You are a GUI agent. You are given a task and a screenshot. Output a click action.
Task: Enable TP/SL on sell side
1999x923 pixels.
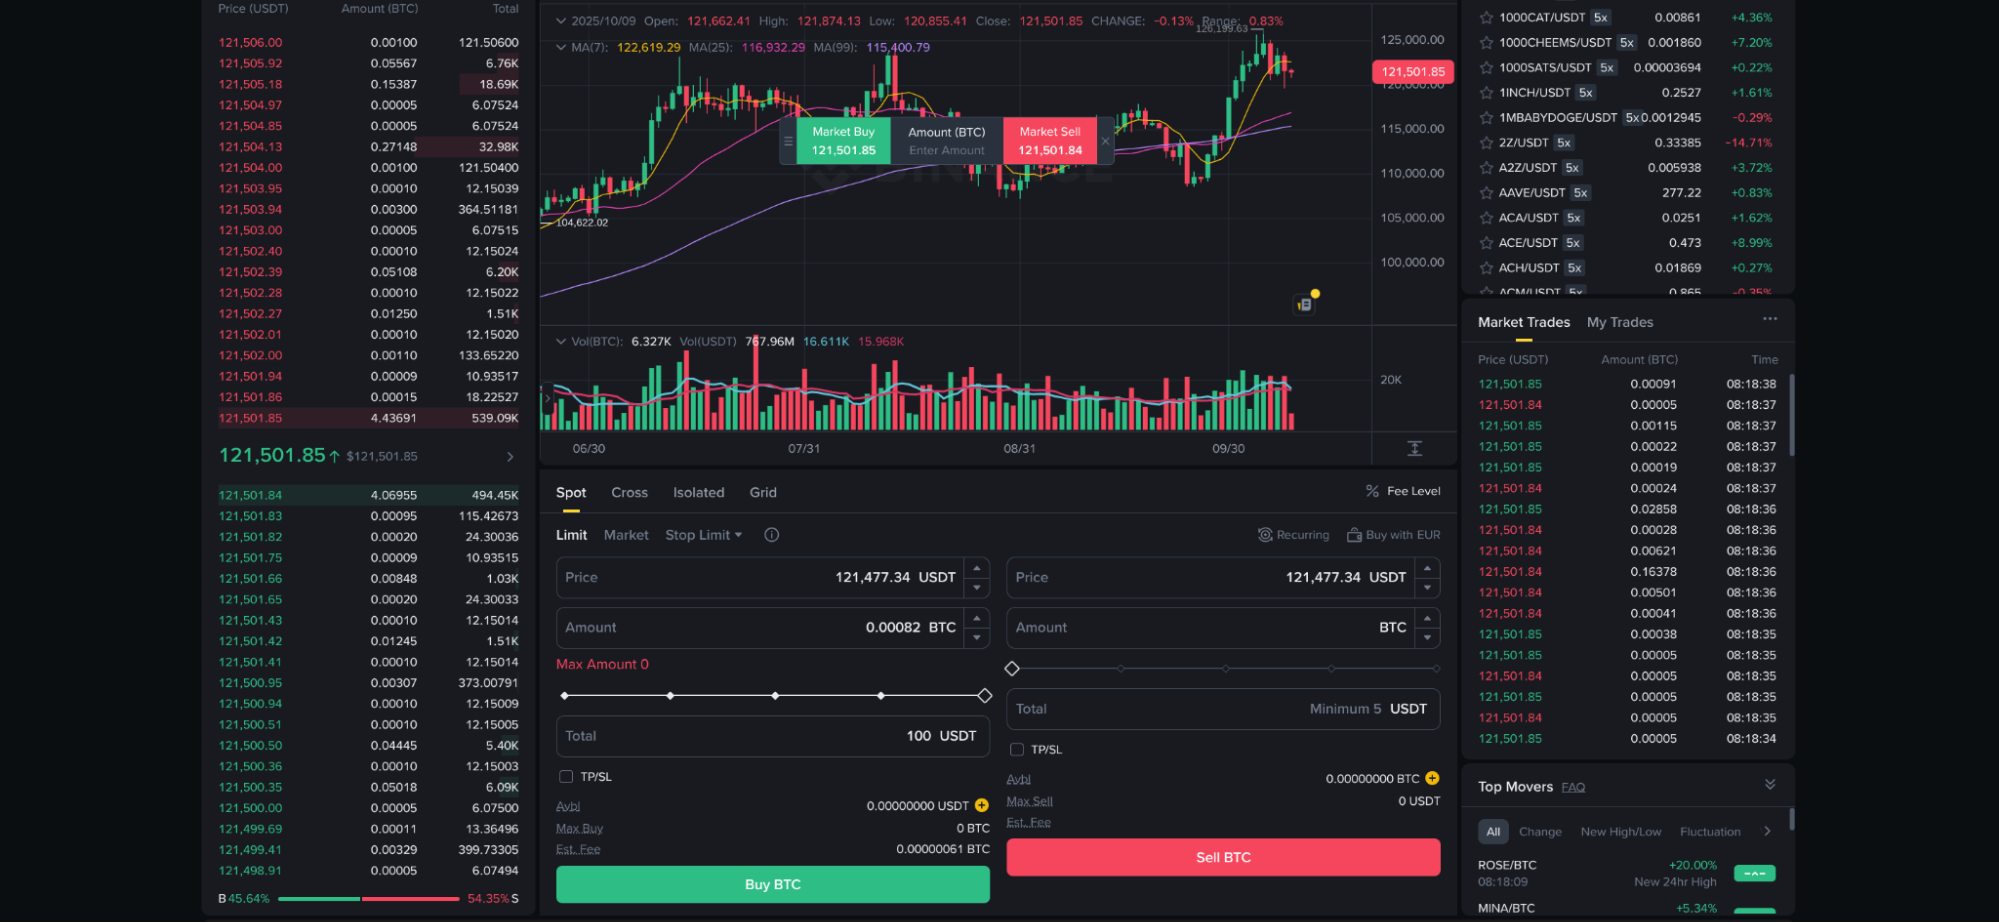pos(1017,749)
